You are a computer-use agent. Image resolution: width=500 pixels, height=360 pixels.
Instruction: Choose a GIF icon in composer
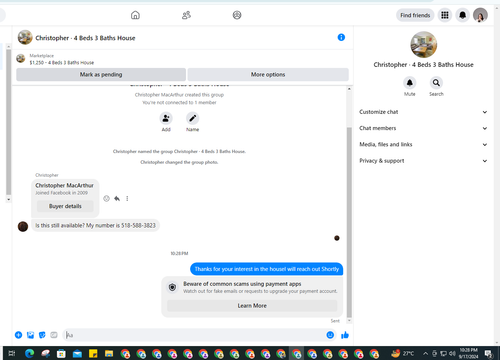point(54,335)
